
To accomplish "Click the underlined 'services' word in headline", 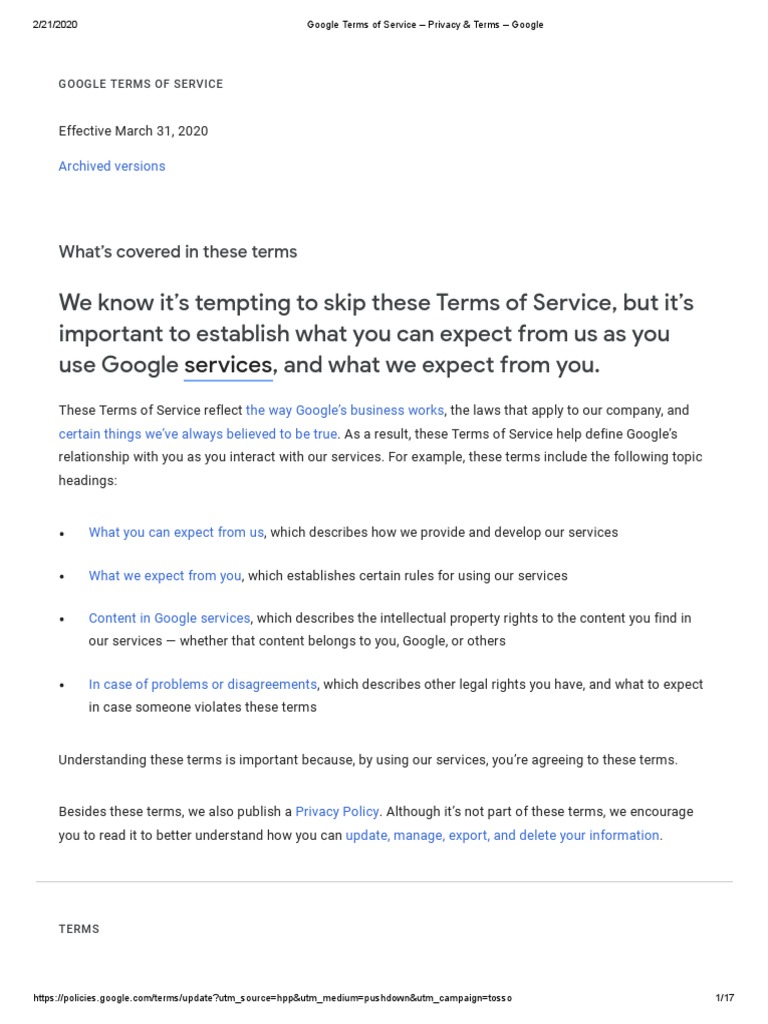I will [x=228, y=365].
